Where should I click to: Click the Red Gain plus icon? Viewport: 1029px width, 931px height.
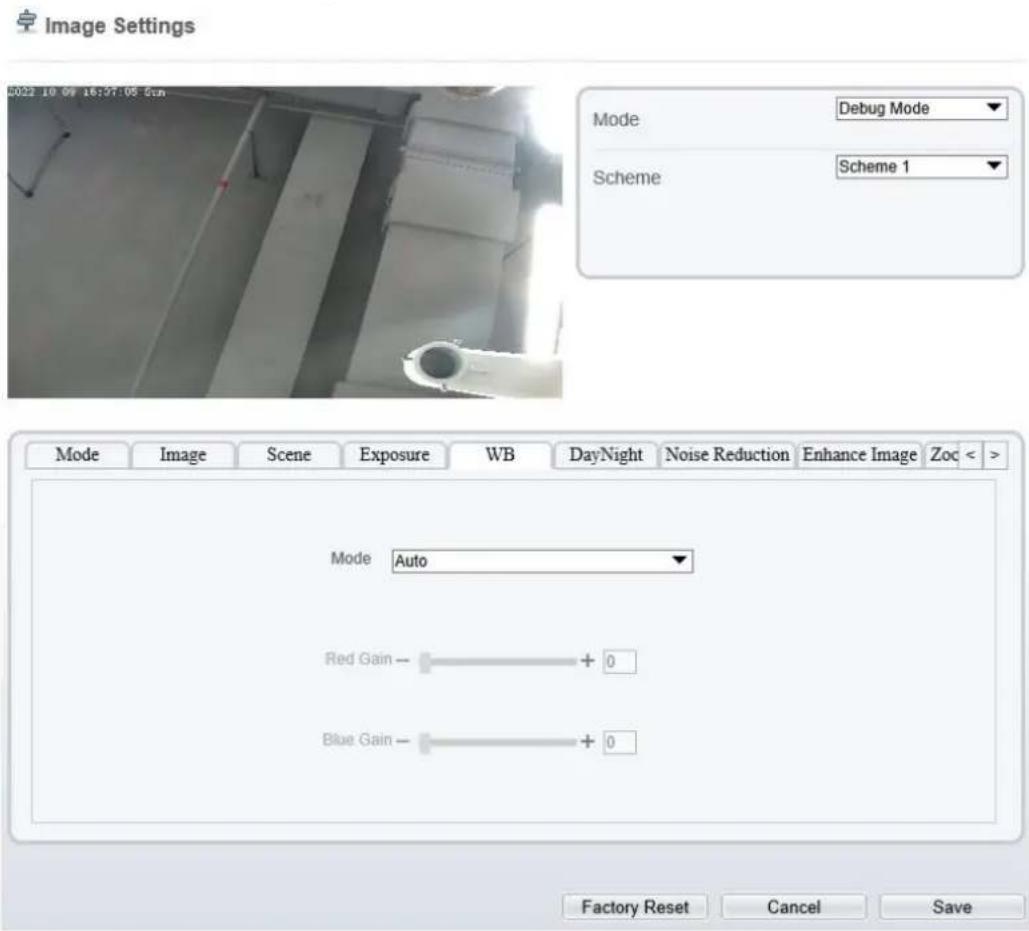[x=587, y=660]
